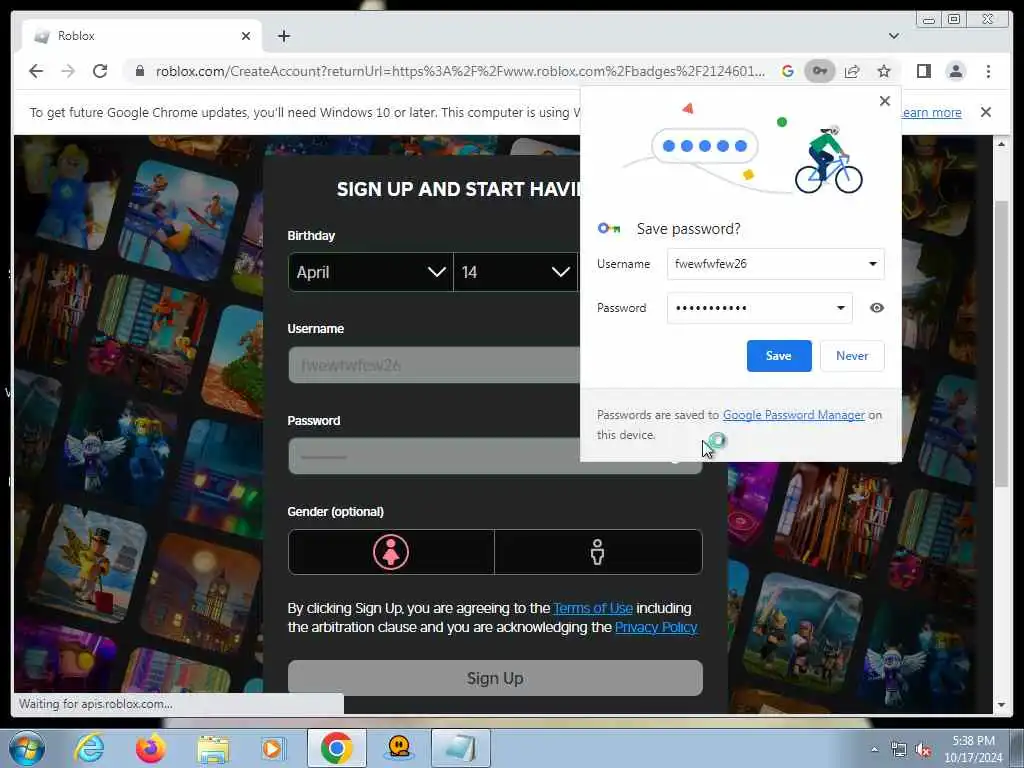This screenshot has height=768, width=1024.
Task: Click the notepad-like taskbar icon
Action: point(460,748)
